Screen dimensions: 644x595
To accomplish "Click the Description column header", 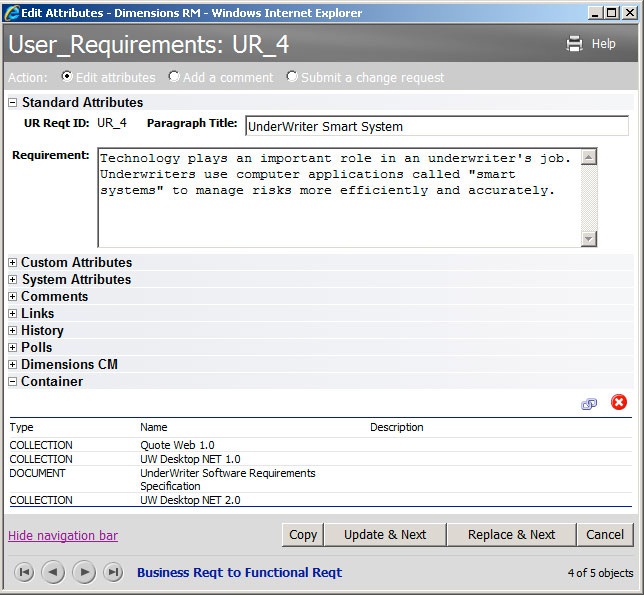I will [x=397, y=427].
